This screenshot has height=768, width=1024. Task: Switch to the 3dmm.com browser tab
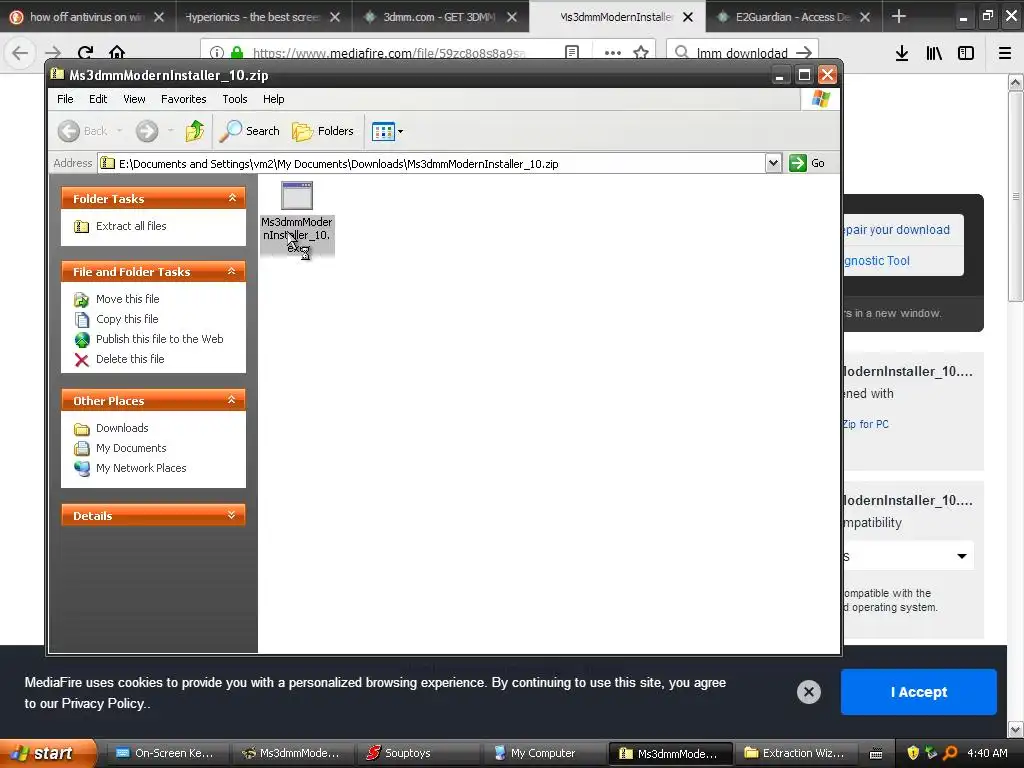click(439, 17)
